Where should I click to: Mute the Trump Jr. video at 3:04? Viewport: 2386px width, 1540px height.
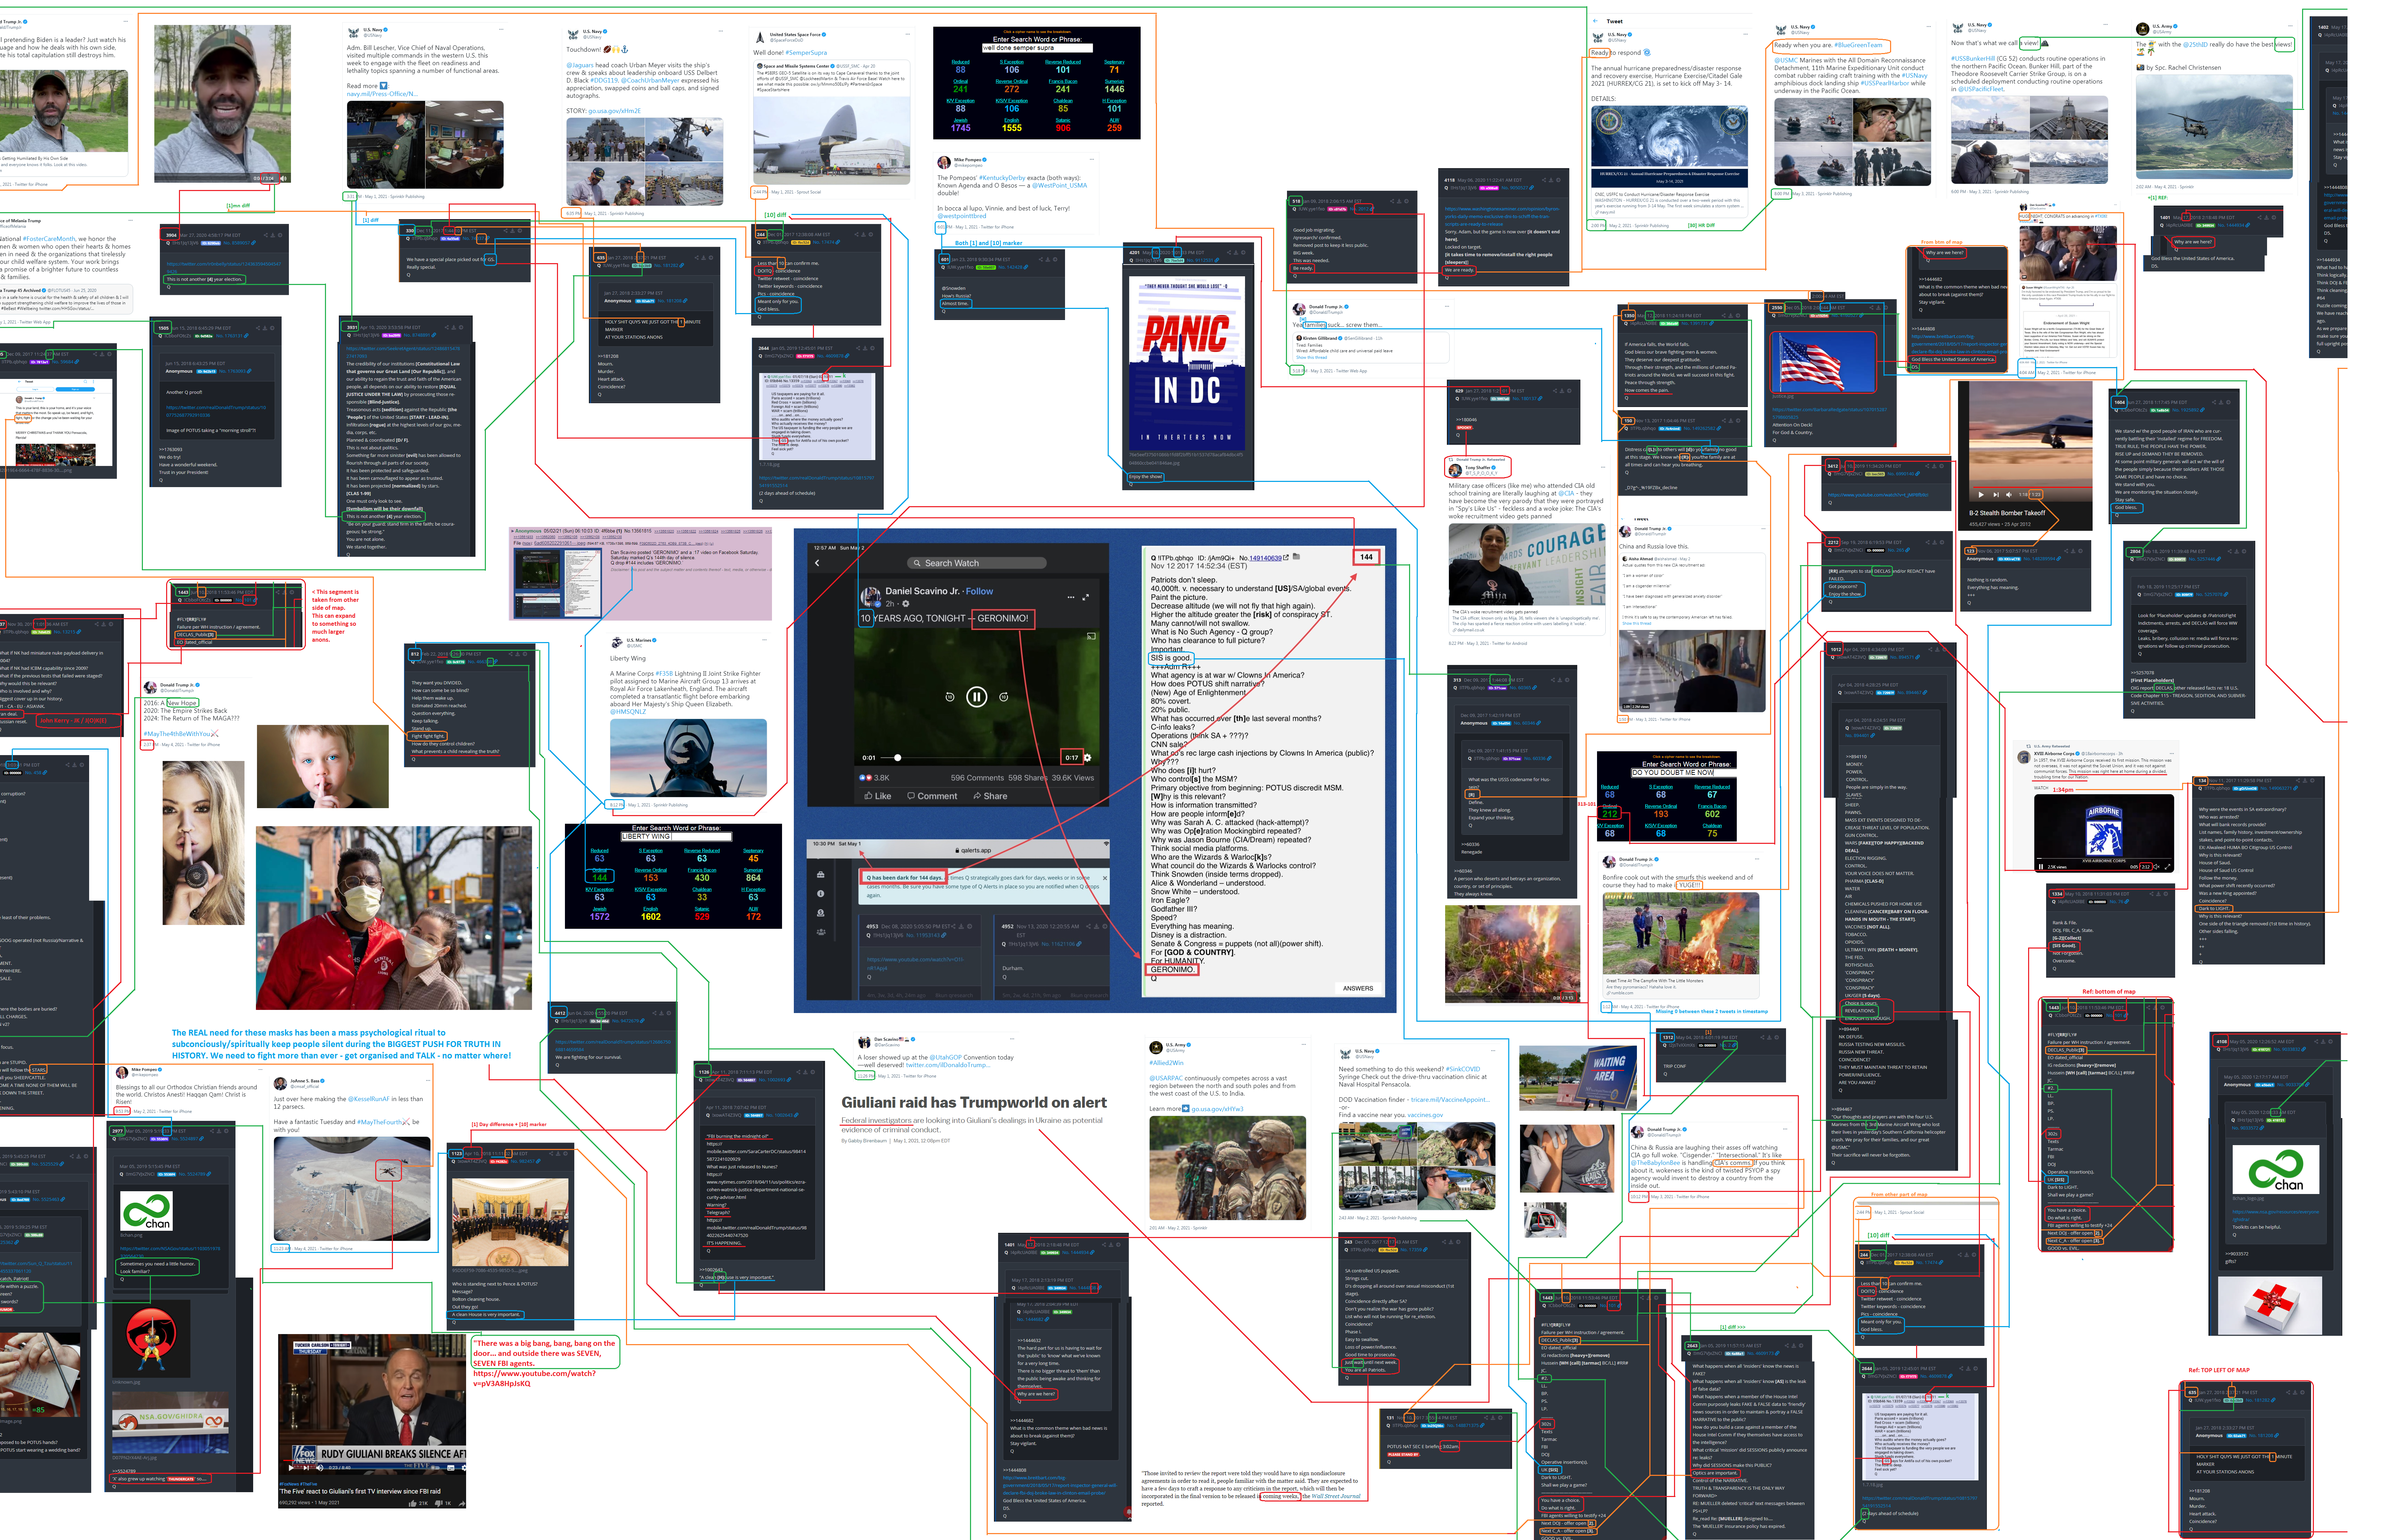(x=283, y=179)
